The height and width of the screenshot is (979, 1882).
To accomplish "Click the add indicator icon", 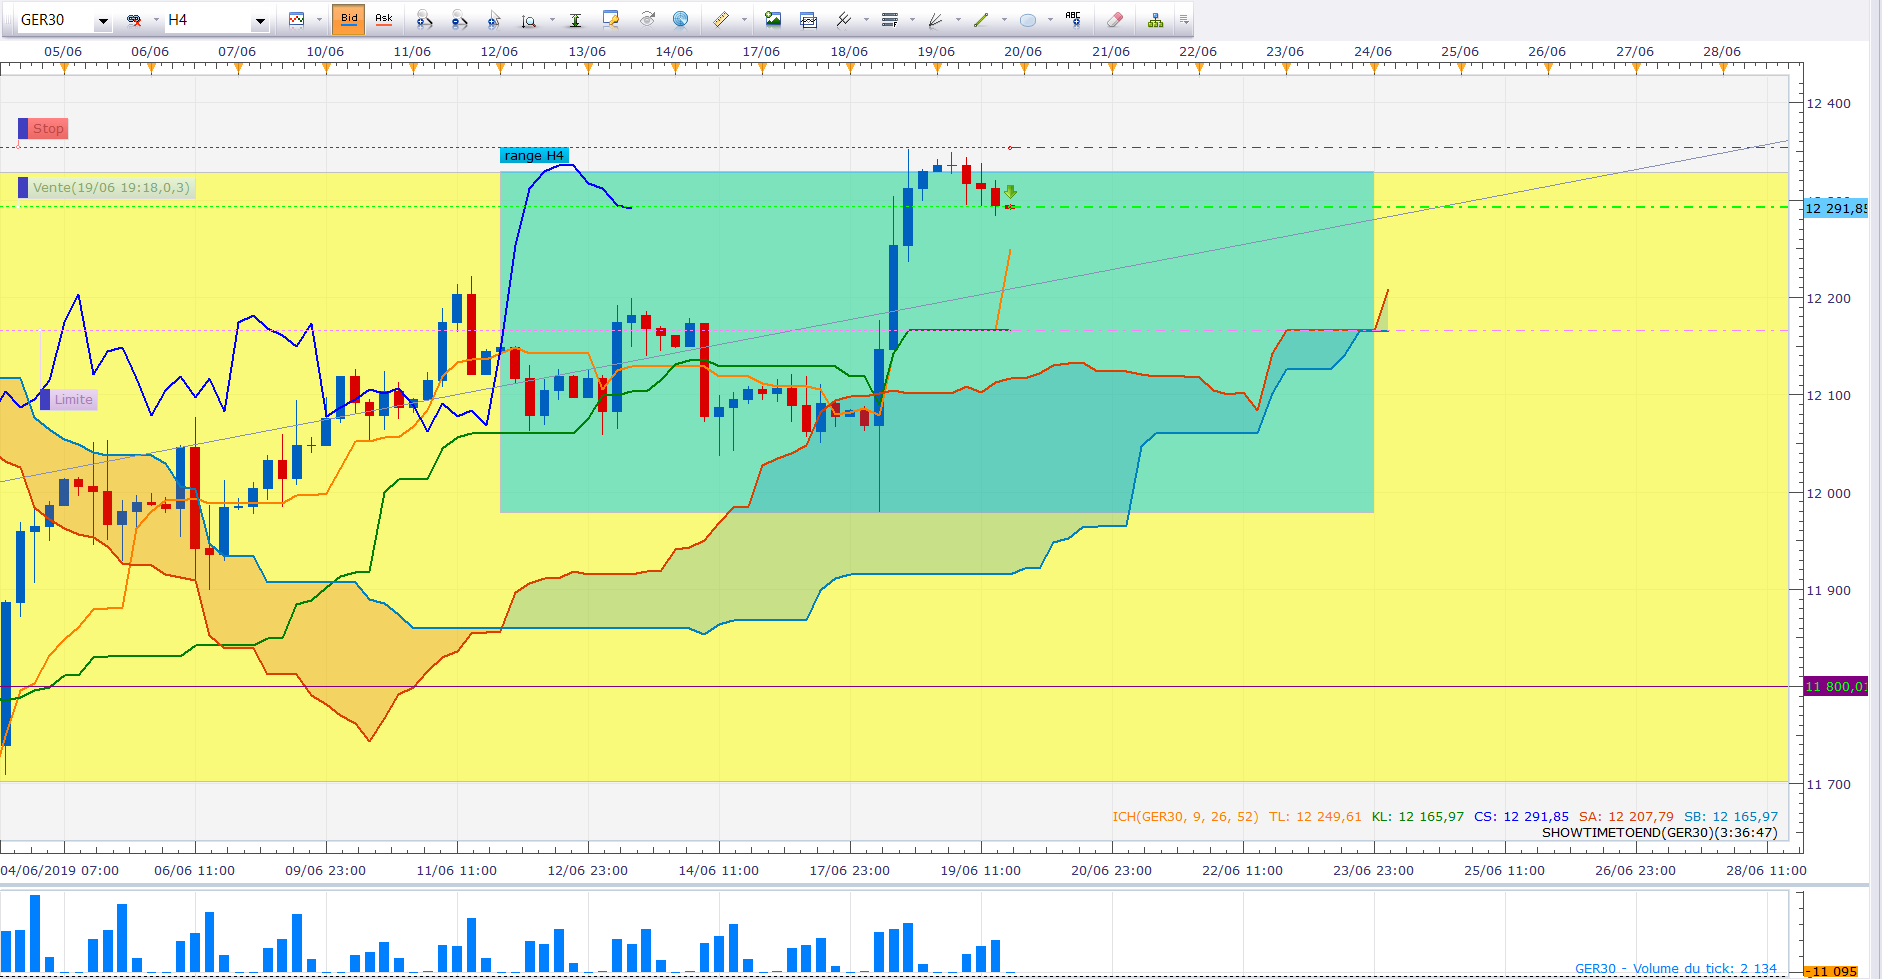I will click(844, 20).
